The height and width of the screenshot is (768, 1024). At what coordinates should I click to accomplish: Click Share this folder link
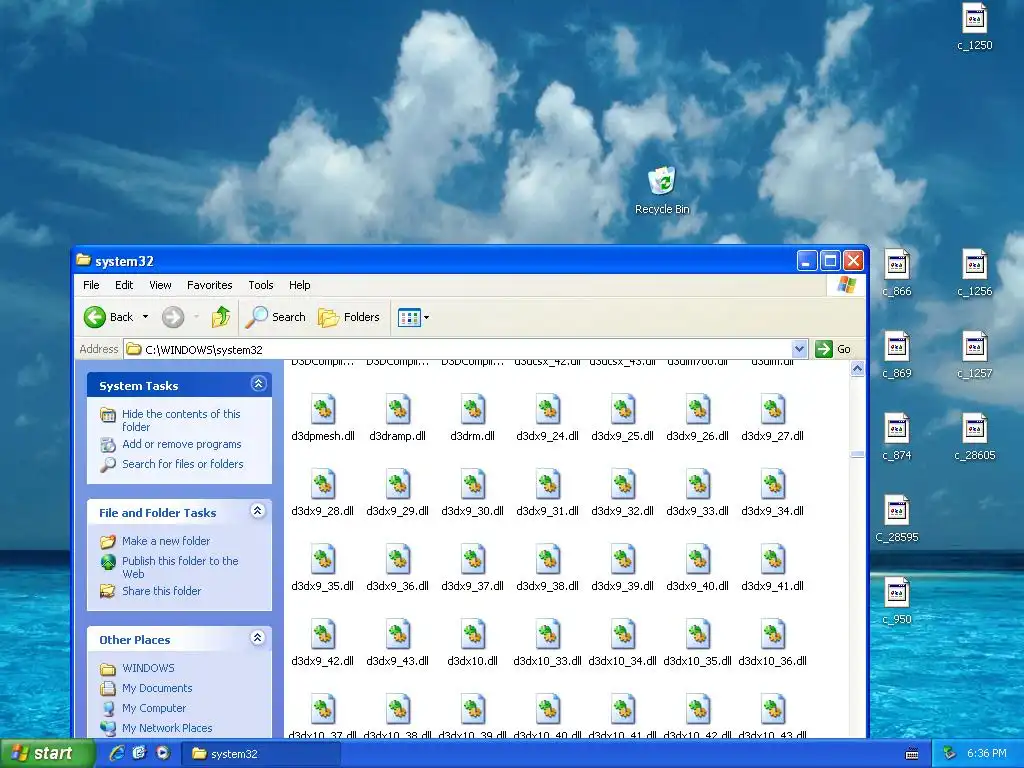161,591
